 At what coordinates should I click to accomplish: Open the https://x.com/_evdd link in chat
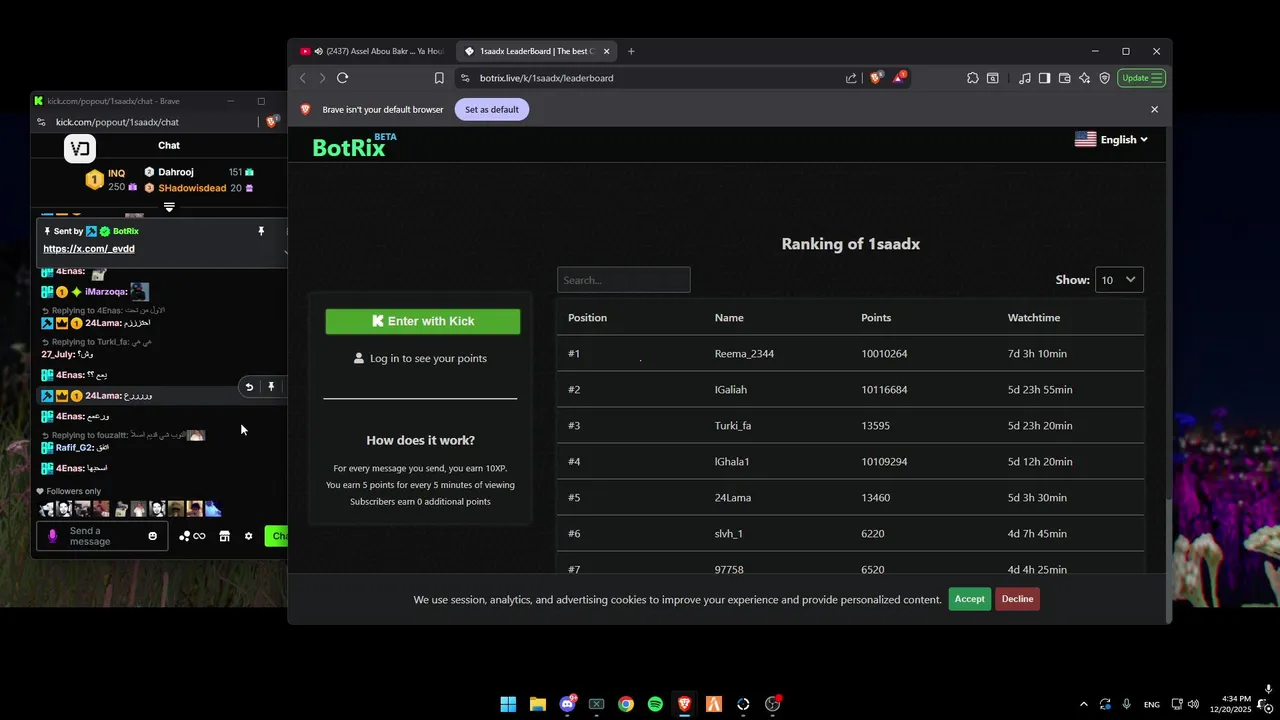pyautogui.click(x=89, y=249)
